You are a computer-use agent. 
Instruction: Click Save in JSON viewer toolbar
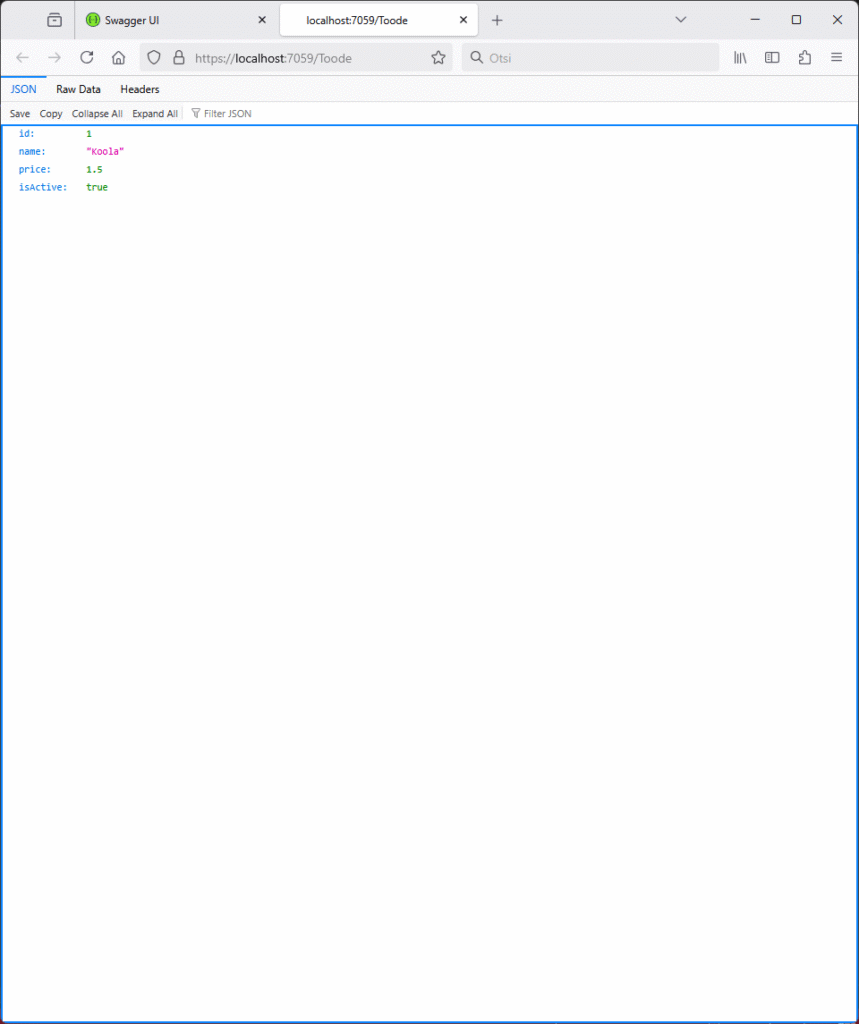tap(20, 114)
